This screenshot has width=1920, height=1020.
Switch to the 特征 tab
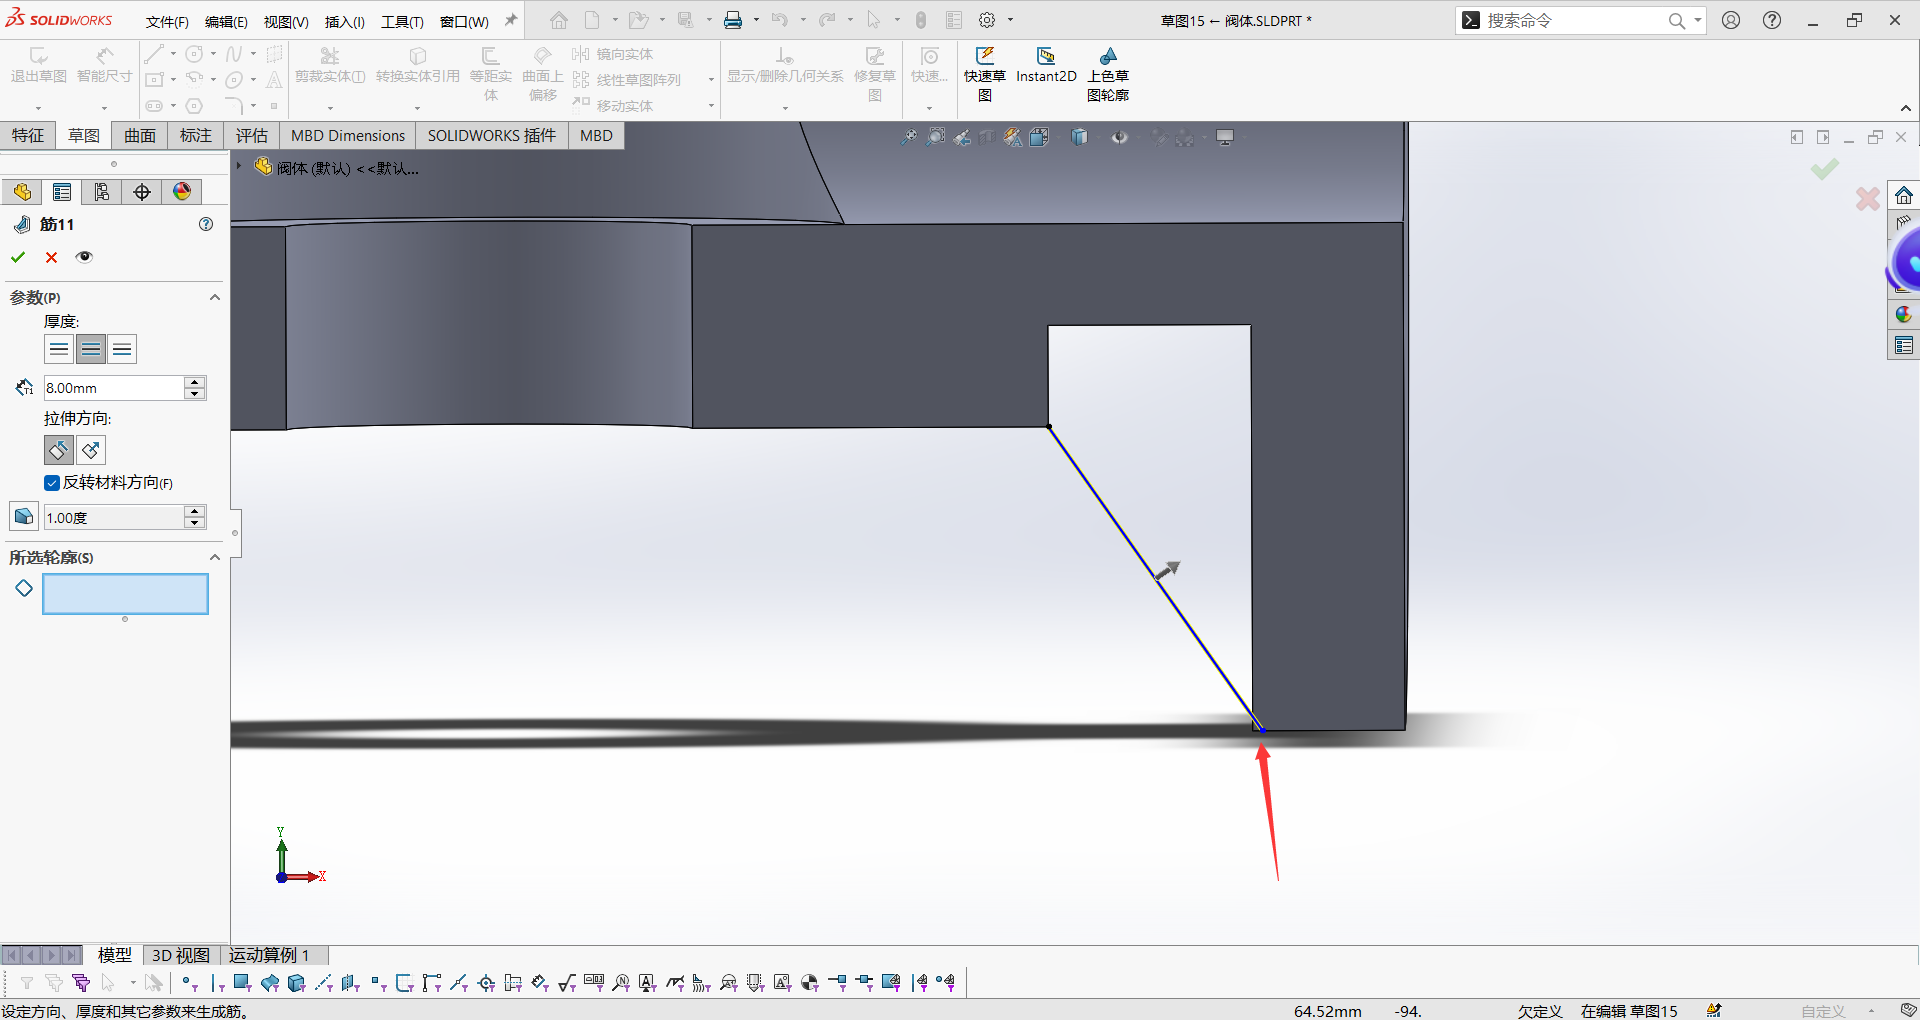click(x=28, y=136)
